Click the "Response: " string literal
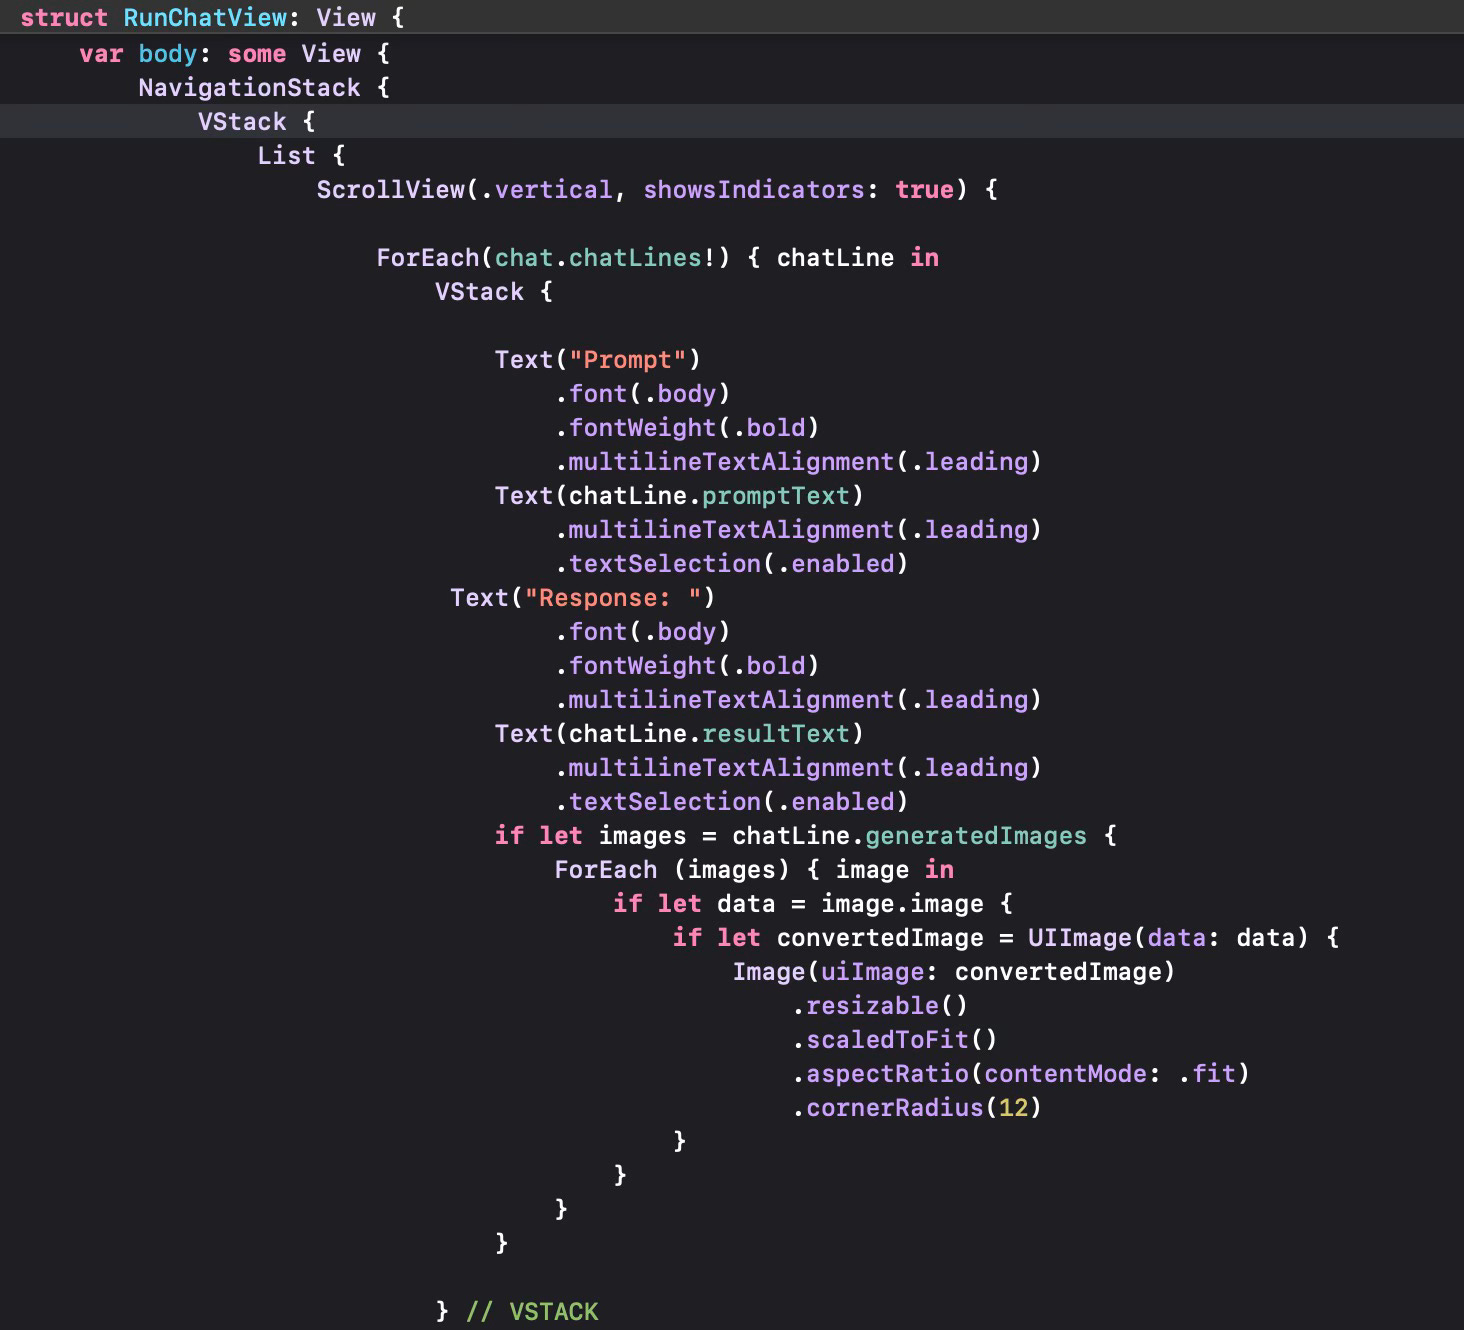 point(613,597)
